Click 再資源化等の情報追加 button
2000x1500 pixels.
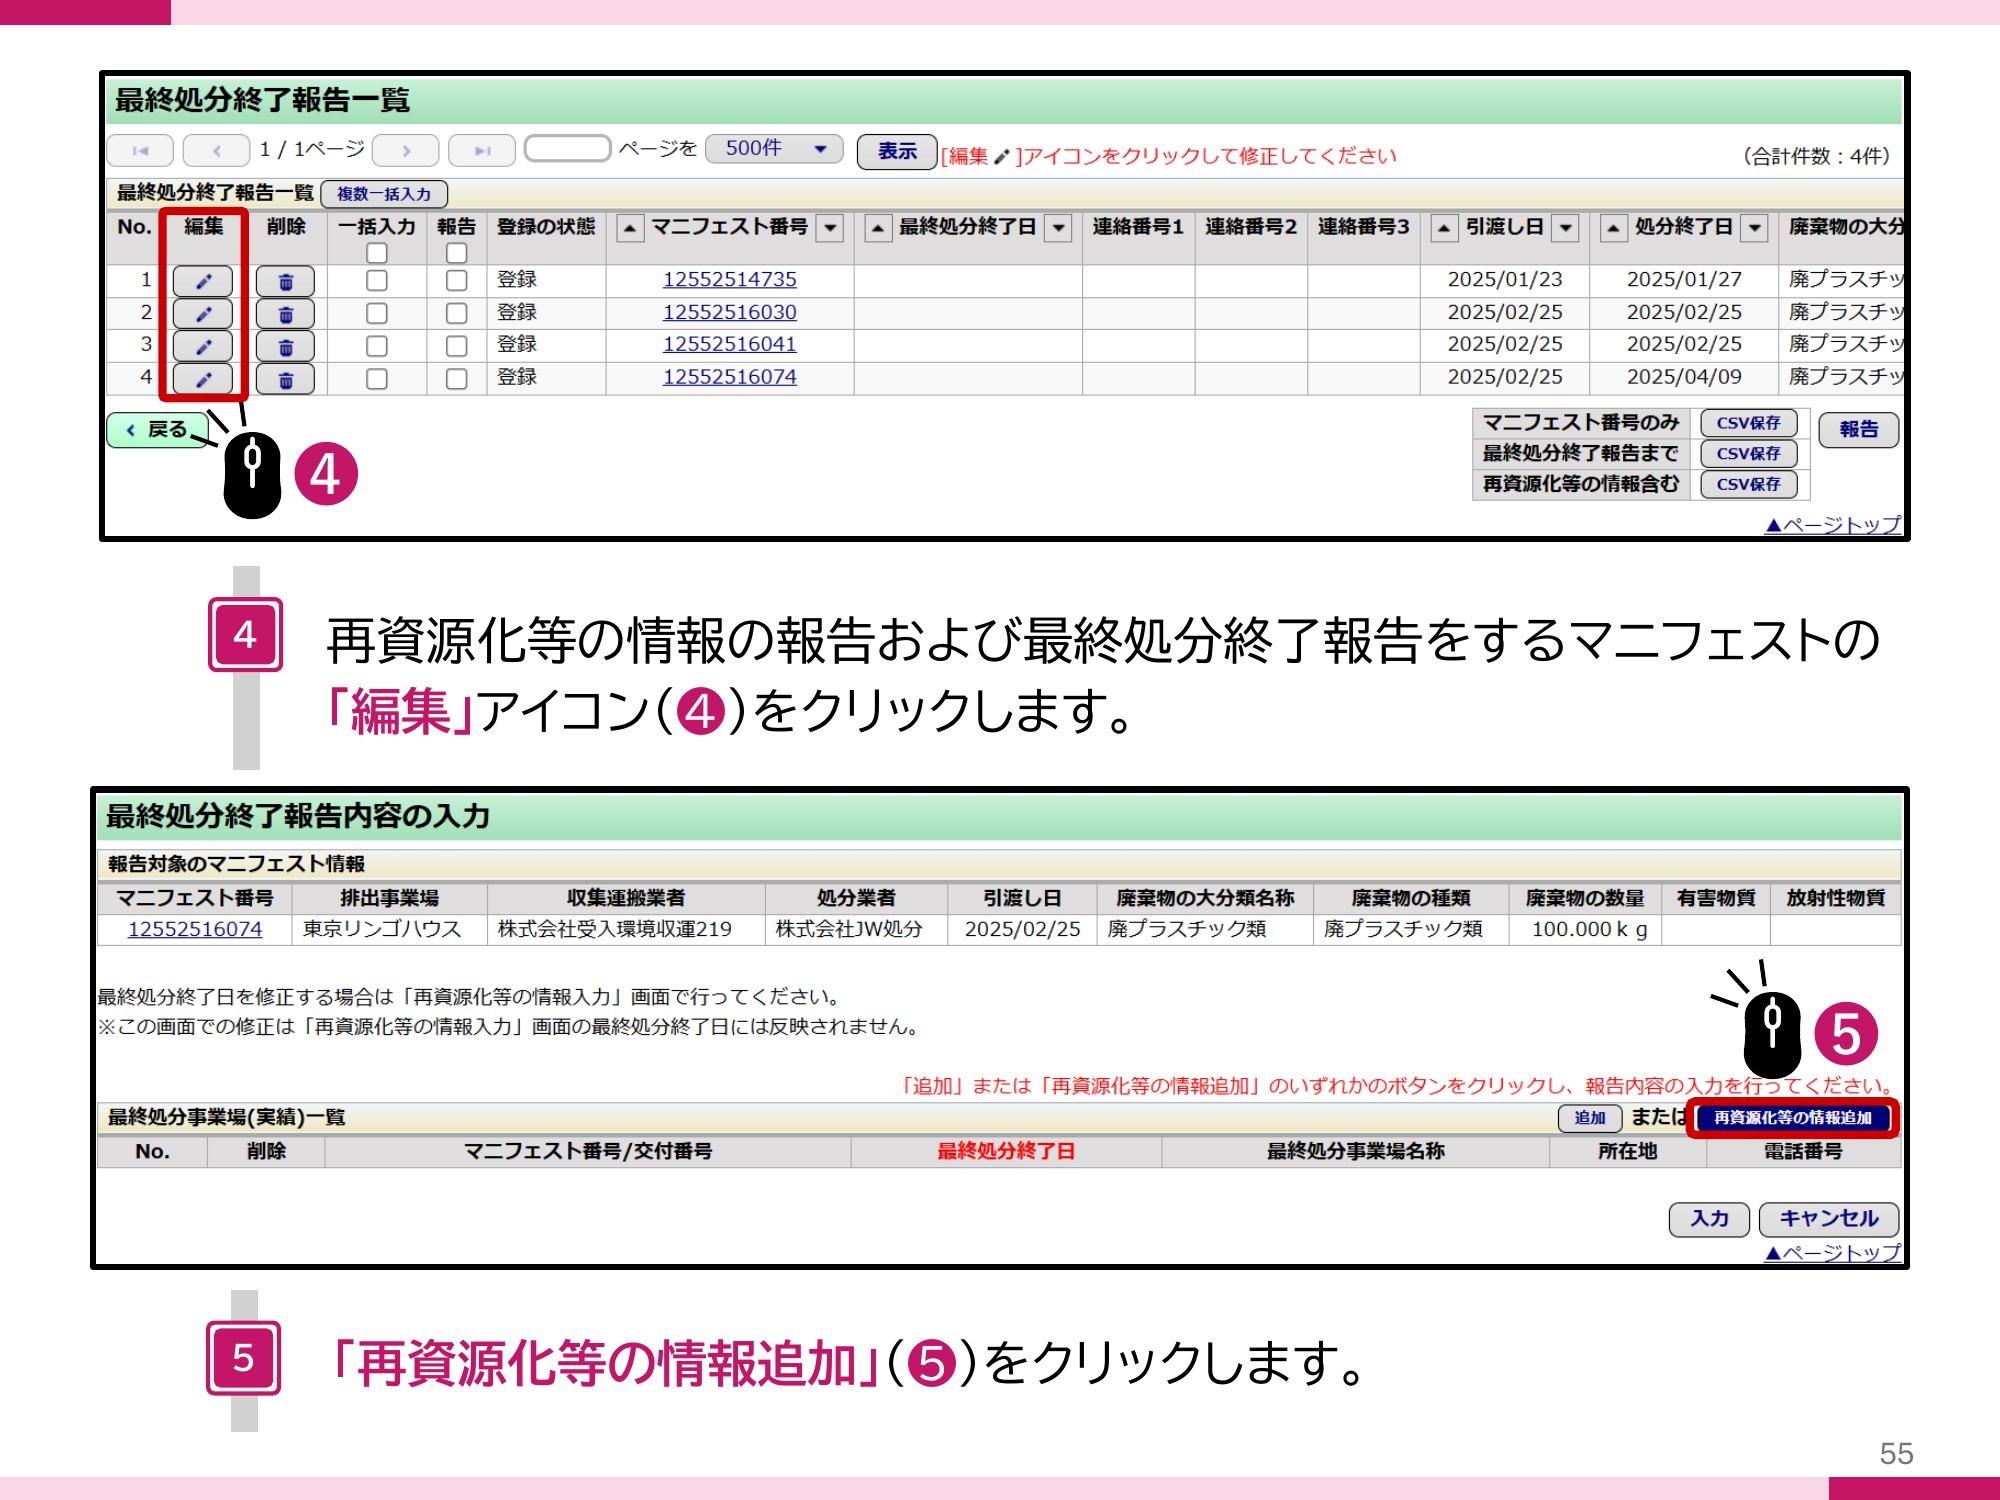pos(1792,1118)
